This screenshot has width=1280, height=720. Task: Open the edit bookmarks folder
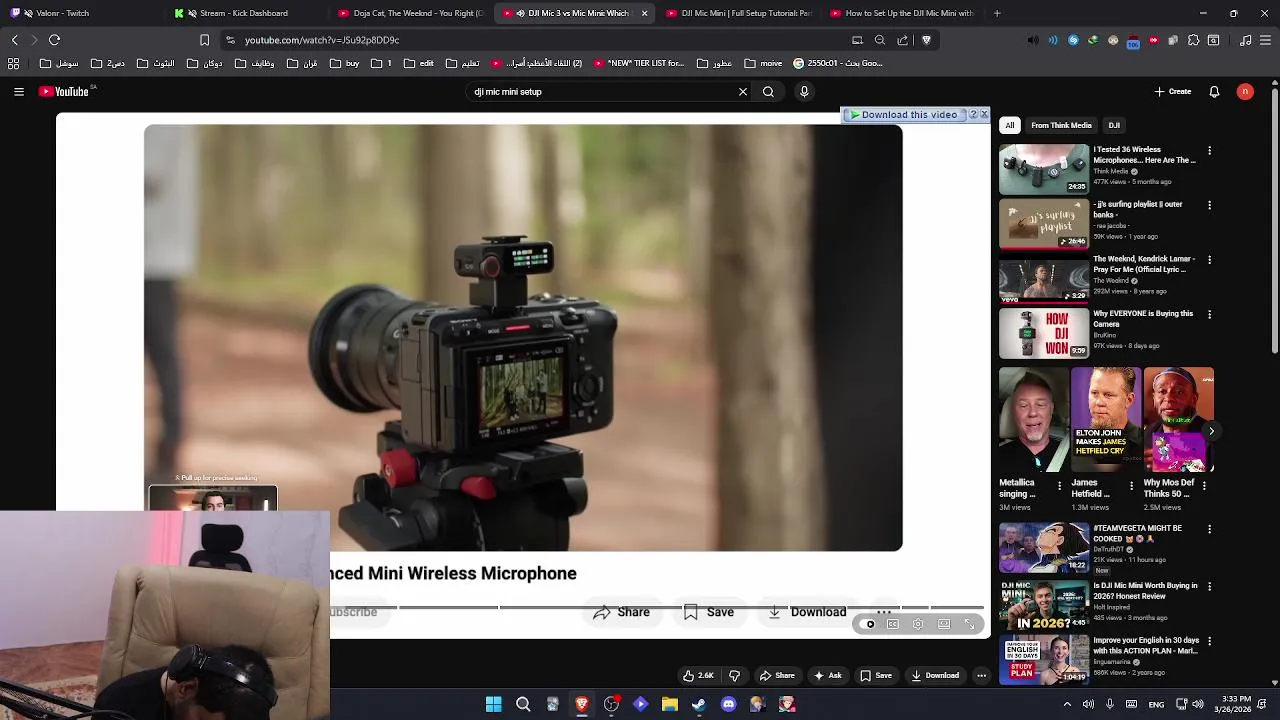[x=419, y=64]
